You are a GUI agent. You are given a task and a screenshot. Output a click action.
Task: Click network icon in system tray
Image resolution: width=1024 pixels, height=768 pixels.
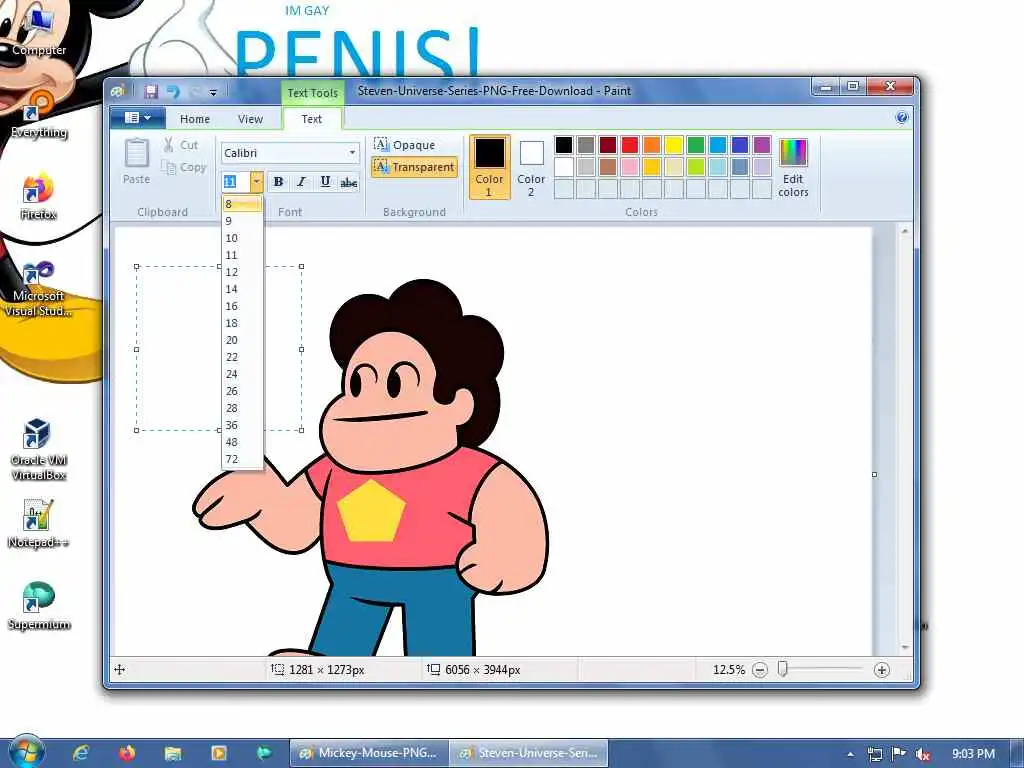tap(875, 754)
